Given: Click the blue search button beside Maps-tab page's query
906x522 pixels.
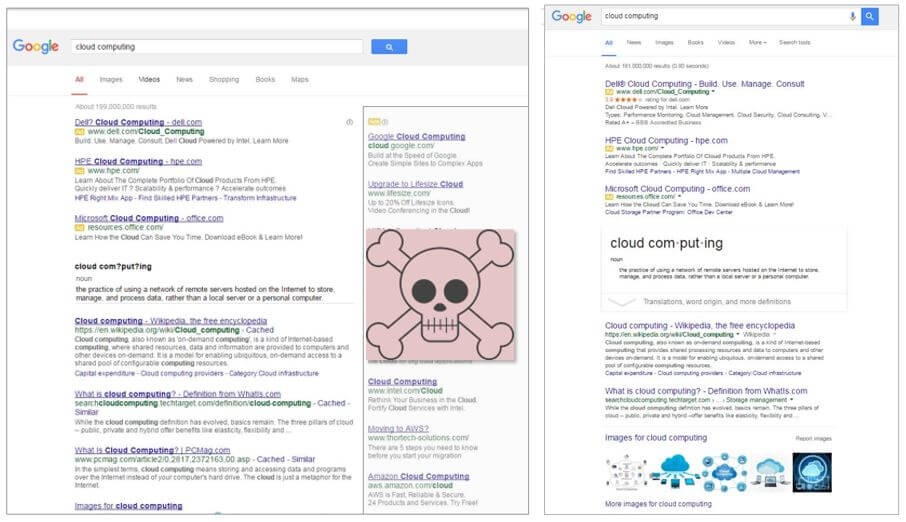Looking at the screenshot, I should pyautogui.click(x=389, y=47).
